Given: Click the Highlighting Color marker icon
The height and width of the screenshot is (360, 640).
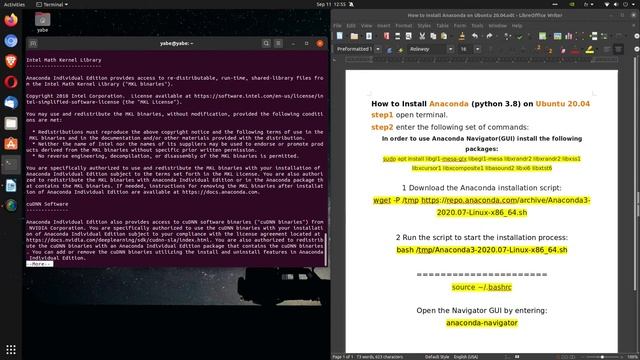Looking at the screenshot, I should 589,49.
